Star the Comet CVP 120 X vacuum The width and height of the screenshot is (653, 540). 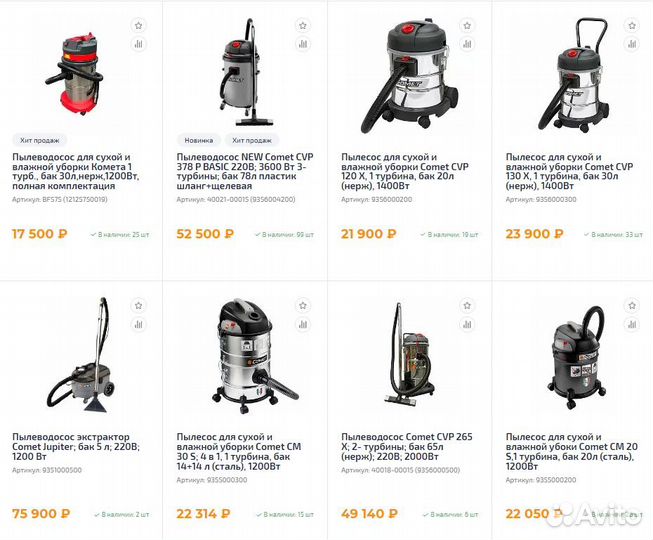pyautogui.click(x=467, y=25)
